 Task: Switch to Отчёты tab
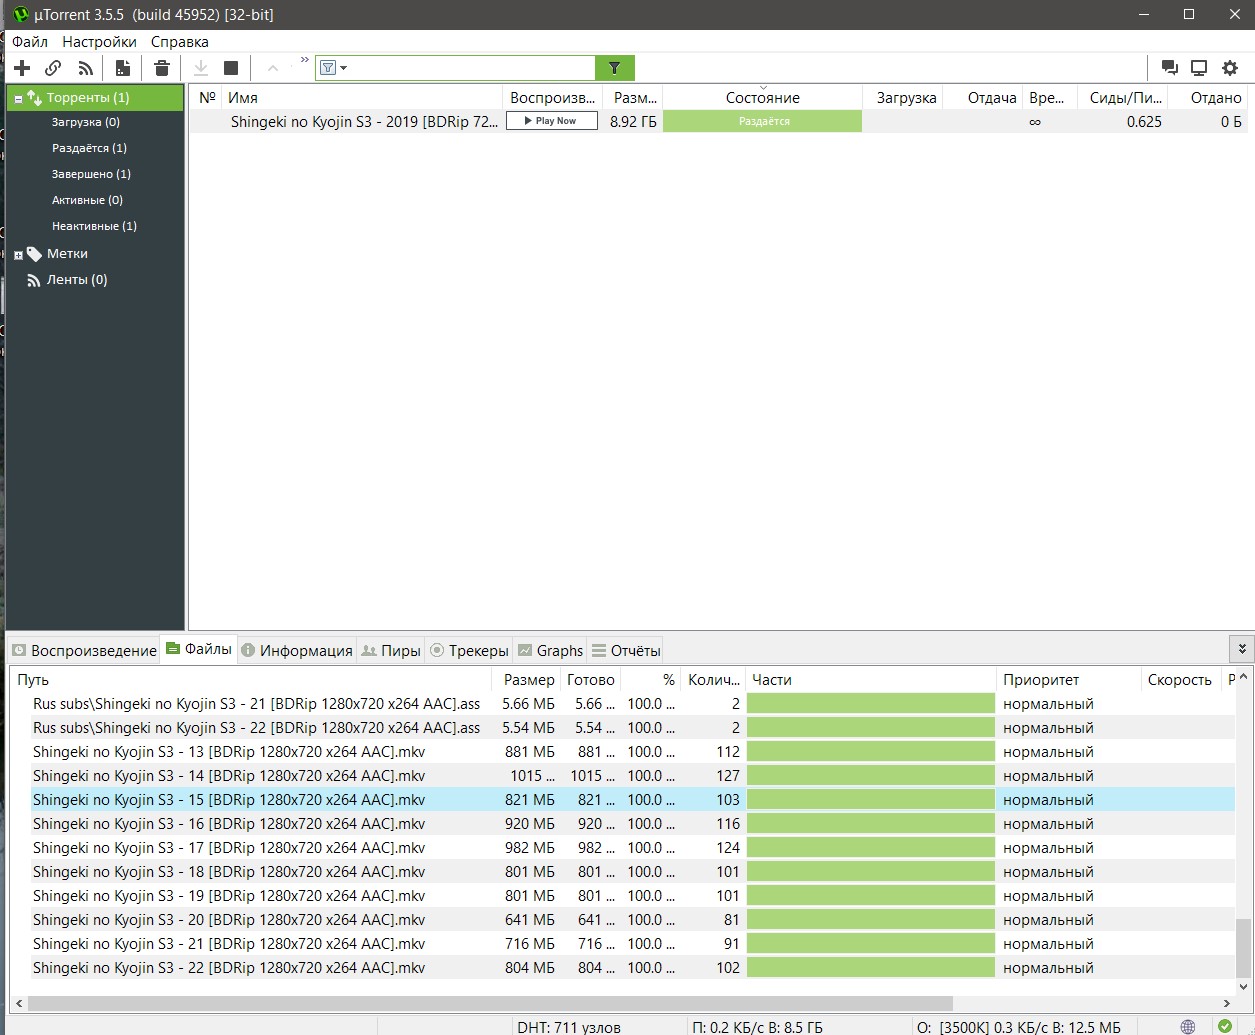click(x=626, y=650)
